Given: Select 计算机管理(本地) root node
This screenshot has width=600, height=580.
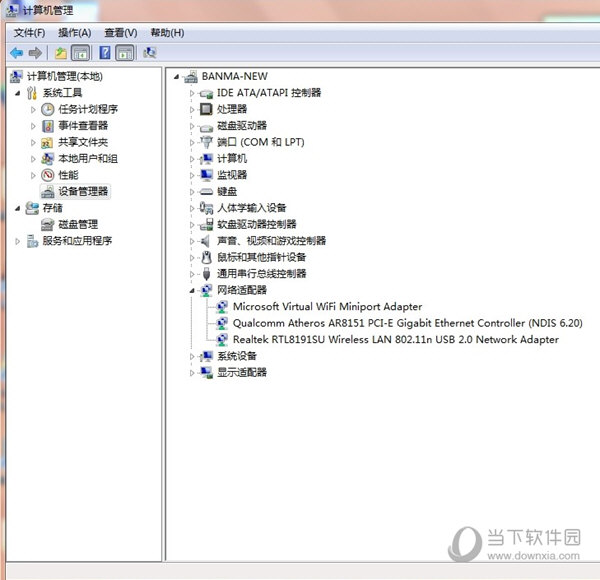Looking at the screenshot, I should tap(65, 76).
